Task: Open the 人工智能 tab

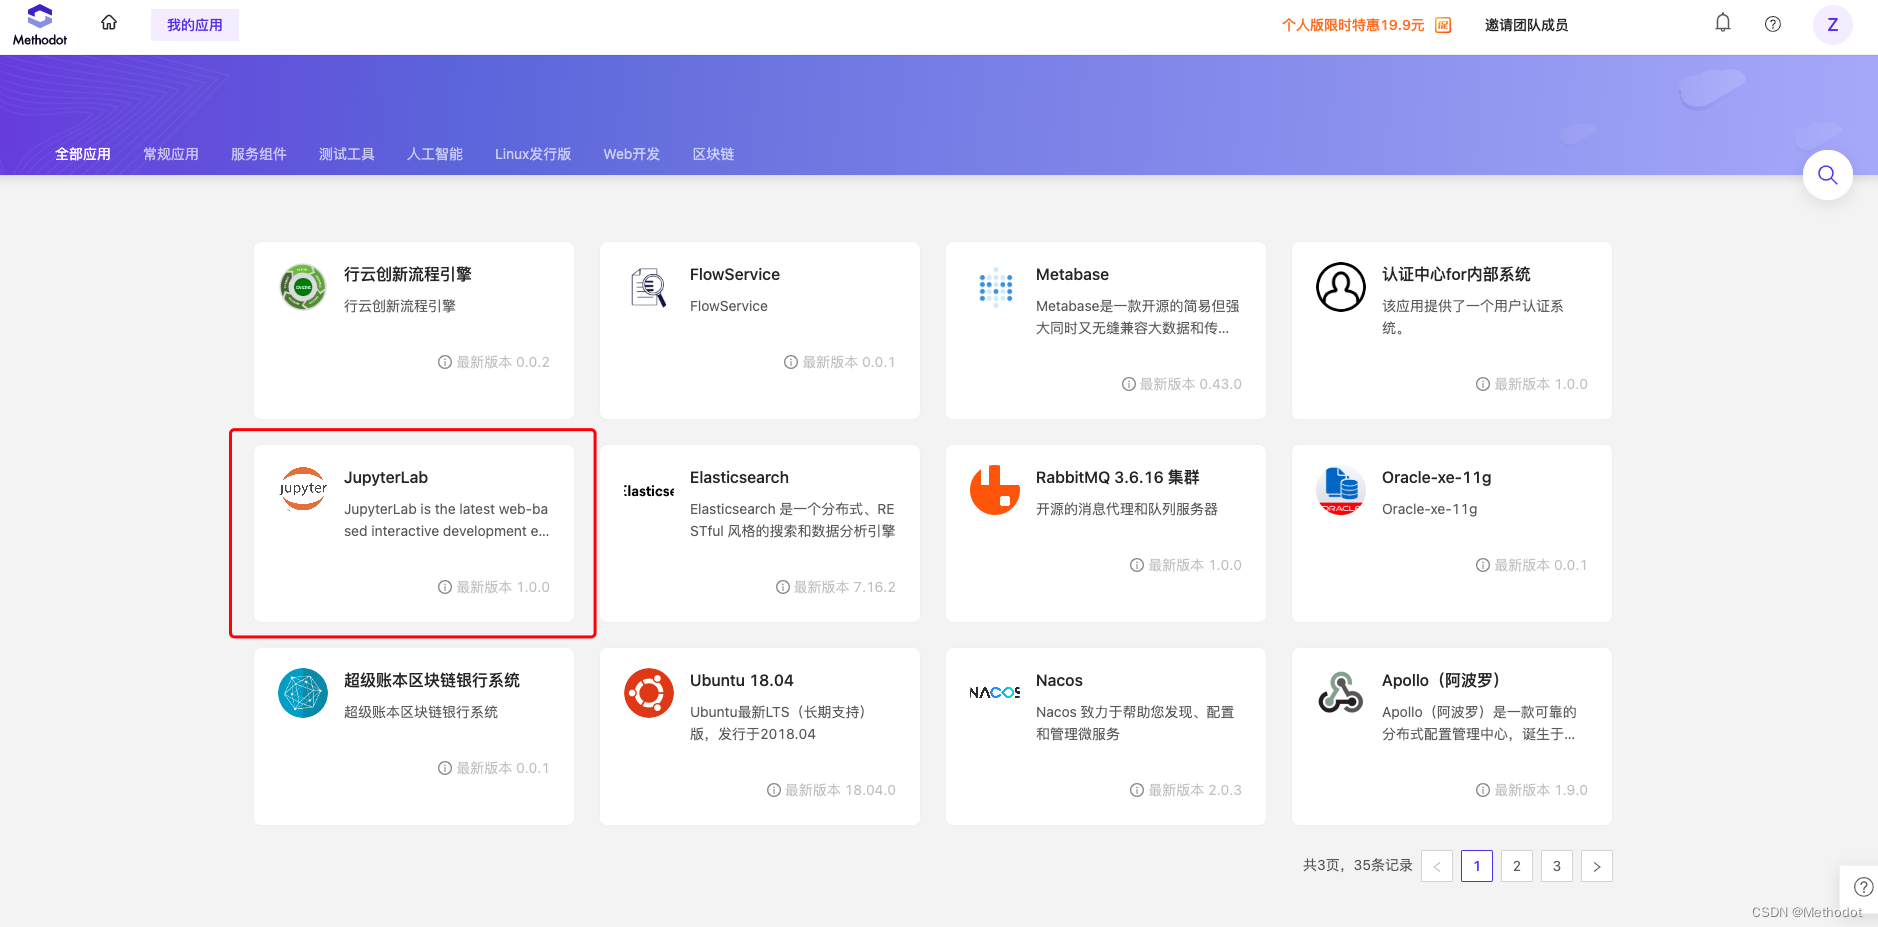Action: click(435, 154)
